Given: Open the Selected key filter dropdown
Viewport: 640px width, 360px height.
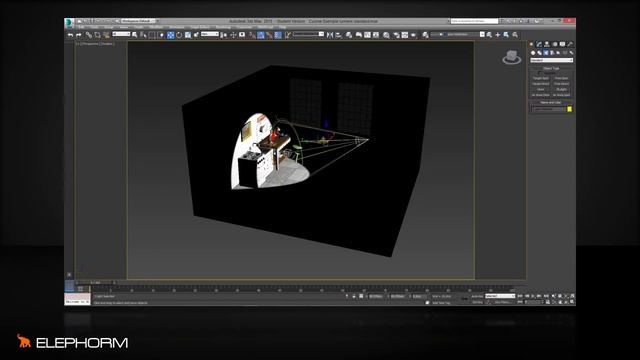Looking at the screenshot, I should click(500, 296).
